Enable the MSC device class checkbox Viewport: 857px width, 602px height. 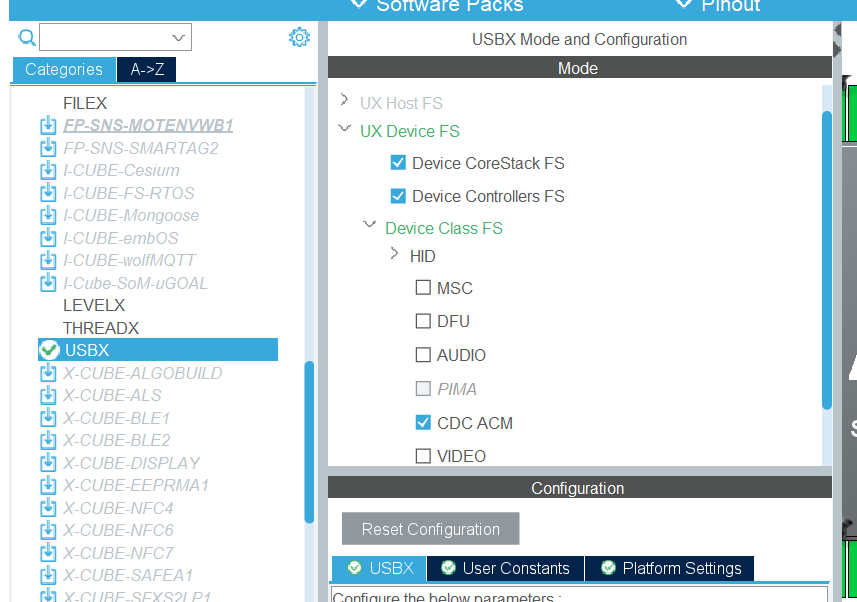423,288
